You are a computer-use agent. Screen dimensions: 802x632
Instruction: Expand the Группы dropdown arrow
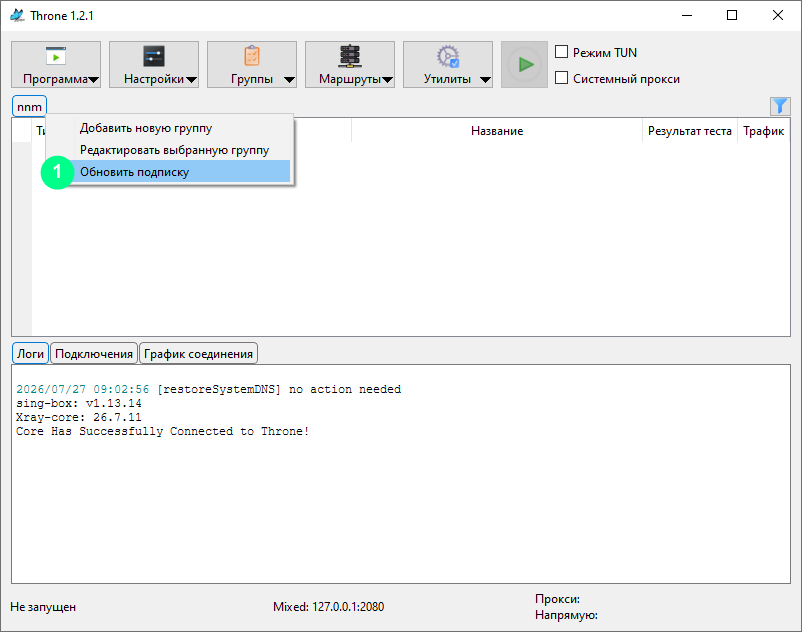(289, 79)
